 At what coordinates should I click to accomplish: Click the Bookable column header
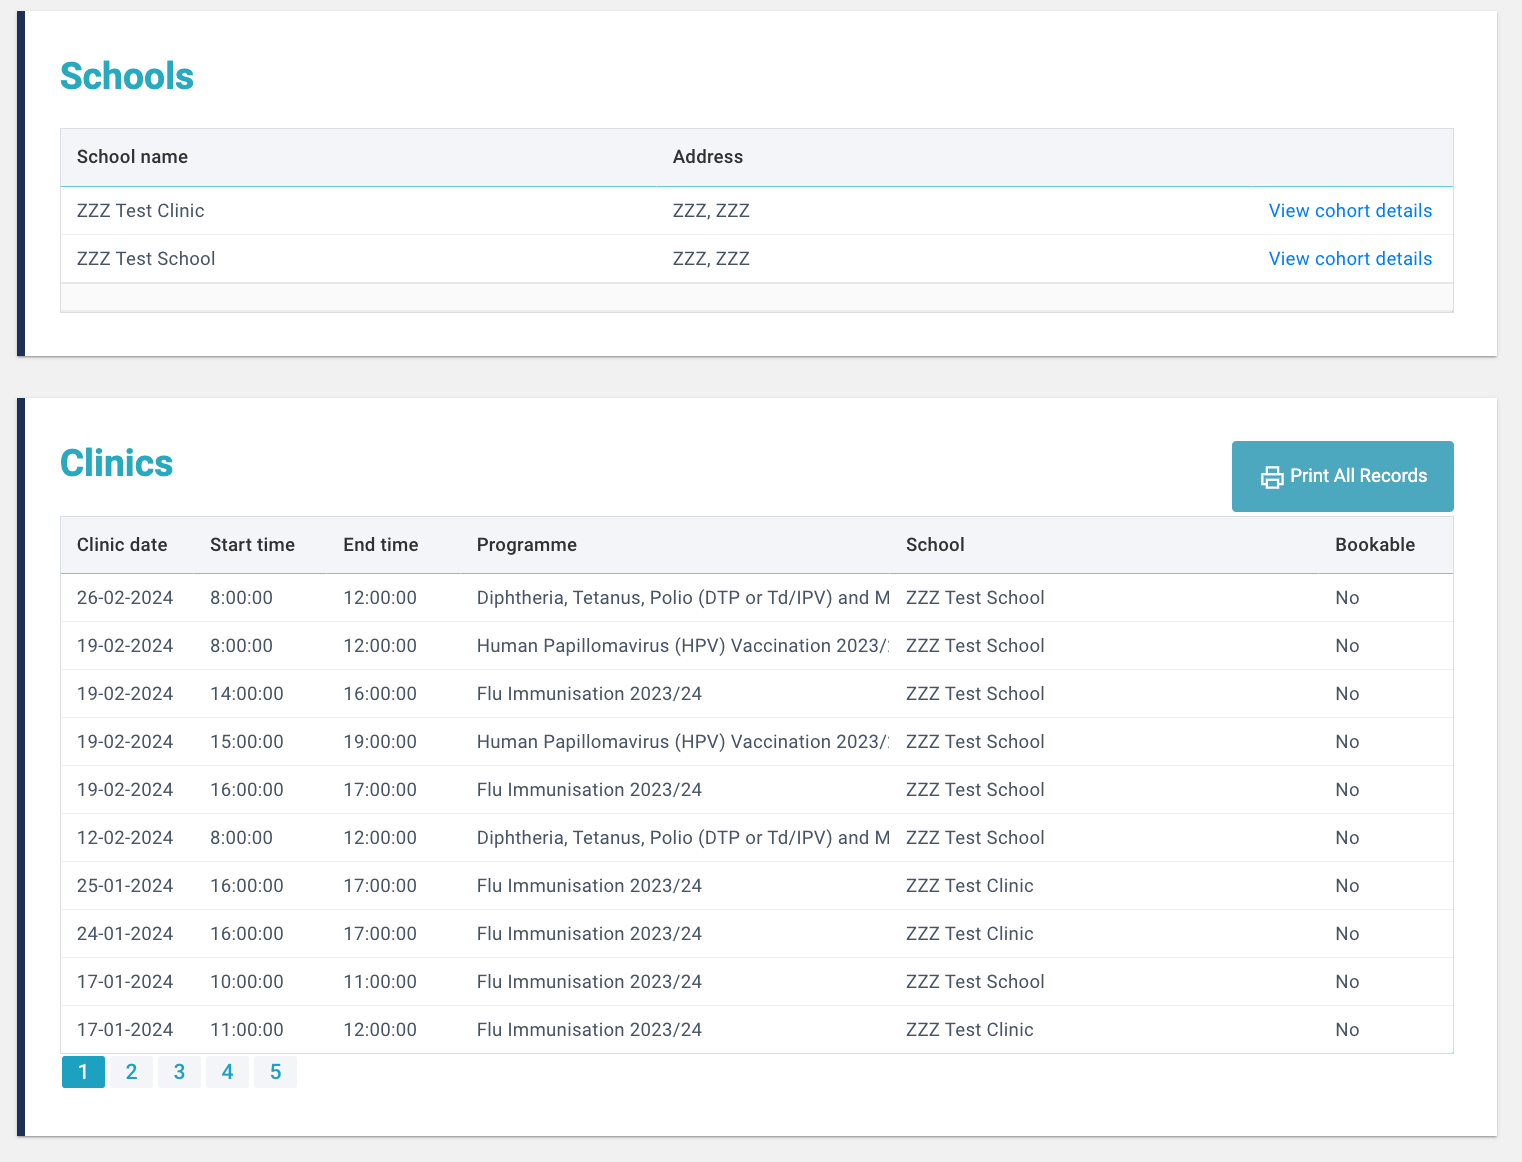coord(1374,545)
